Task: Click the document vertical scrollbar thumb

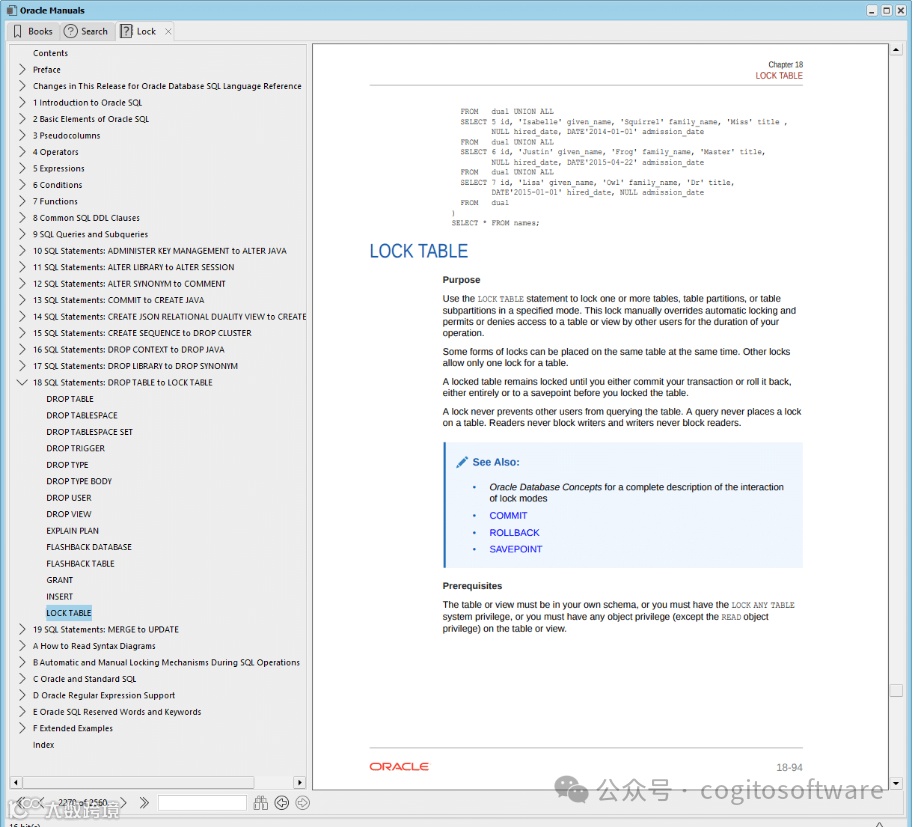Action: [896, 690]
